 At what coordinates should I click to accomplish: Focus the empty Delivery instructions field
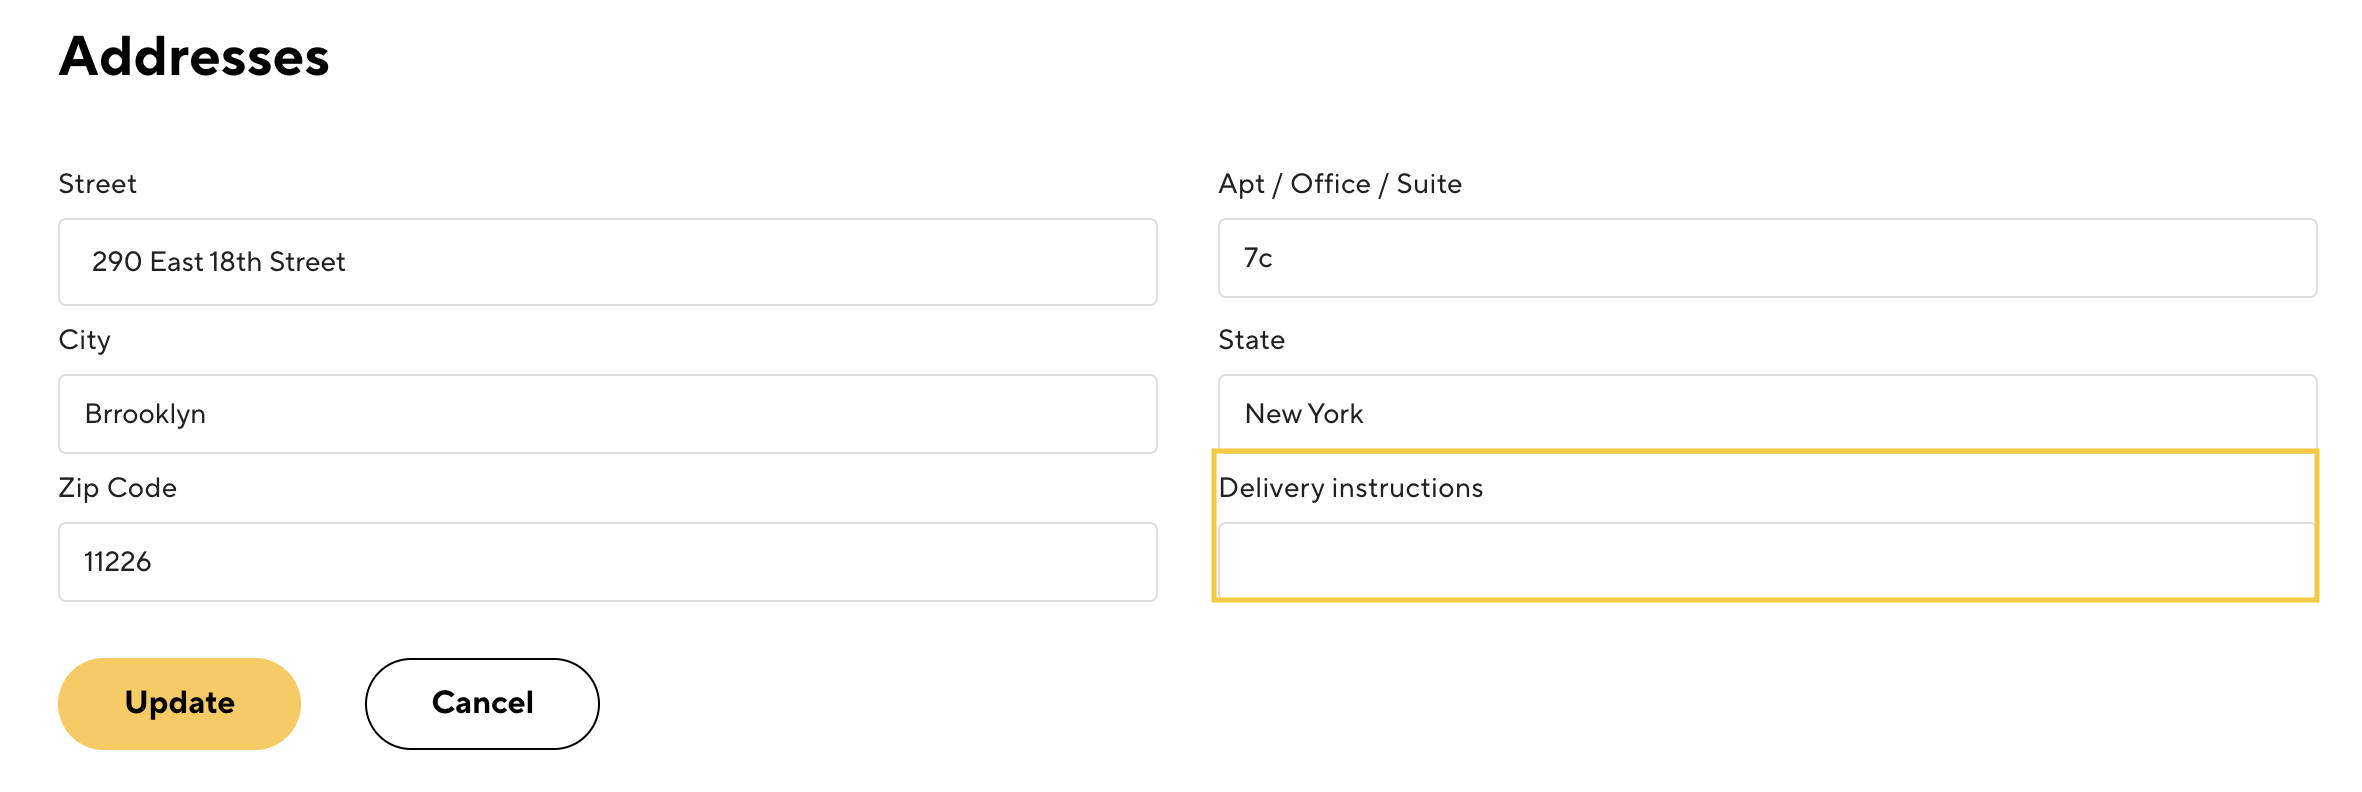tap(1766, 560)
